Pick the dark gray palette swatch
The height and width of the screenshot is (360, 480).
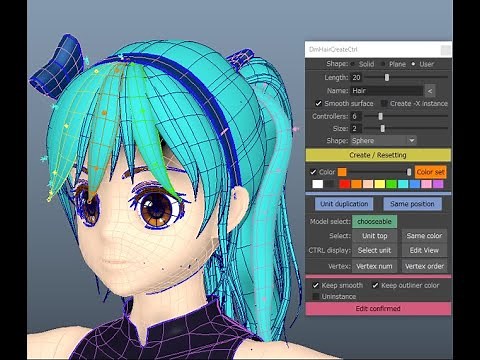[x=330, y=184]
